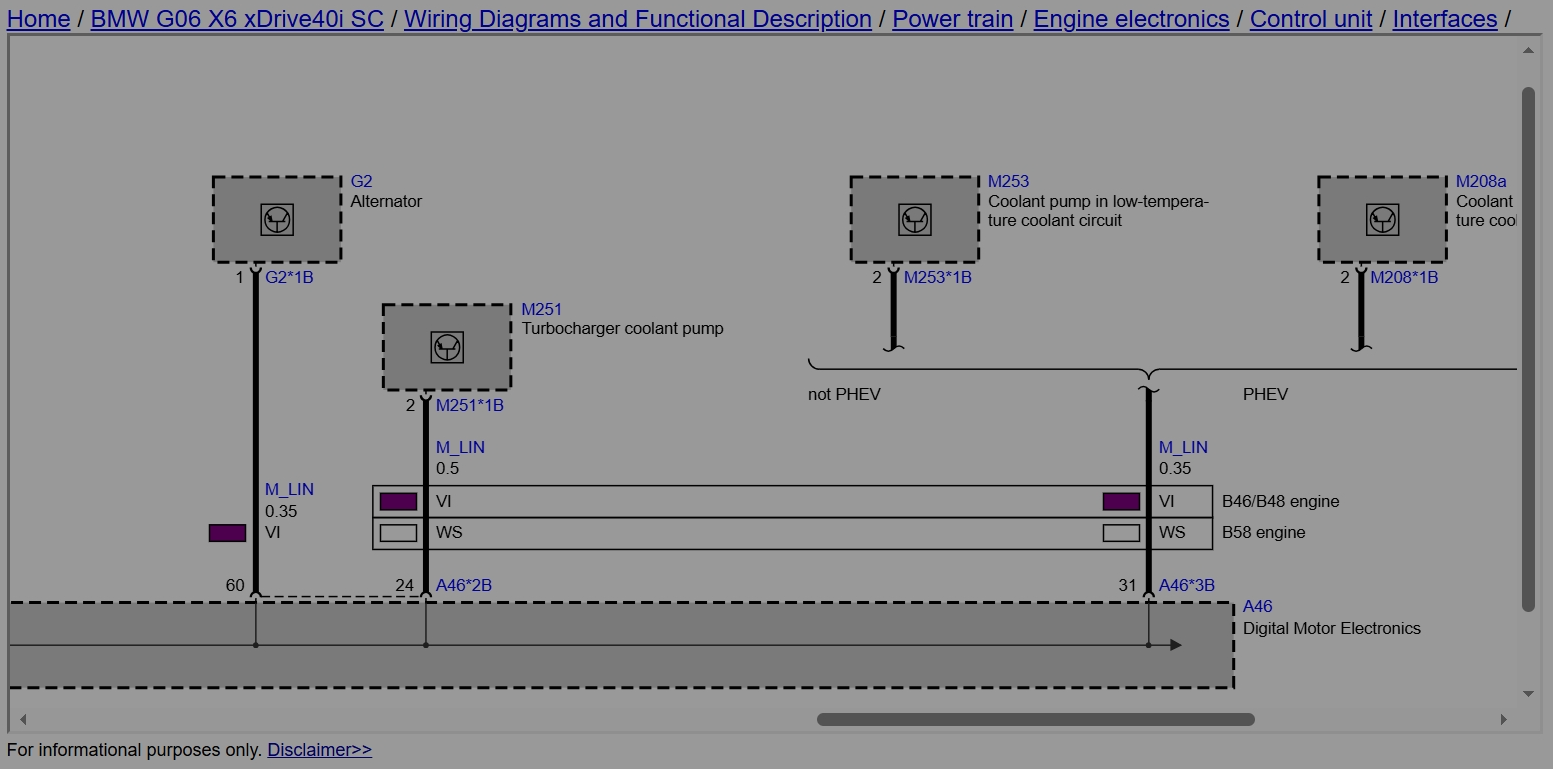
Task: Click the white WS swatch on the M251 wire
Action: point(399,533)
